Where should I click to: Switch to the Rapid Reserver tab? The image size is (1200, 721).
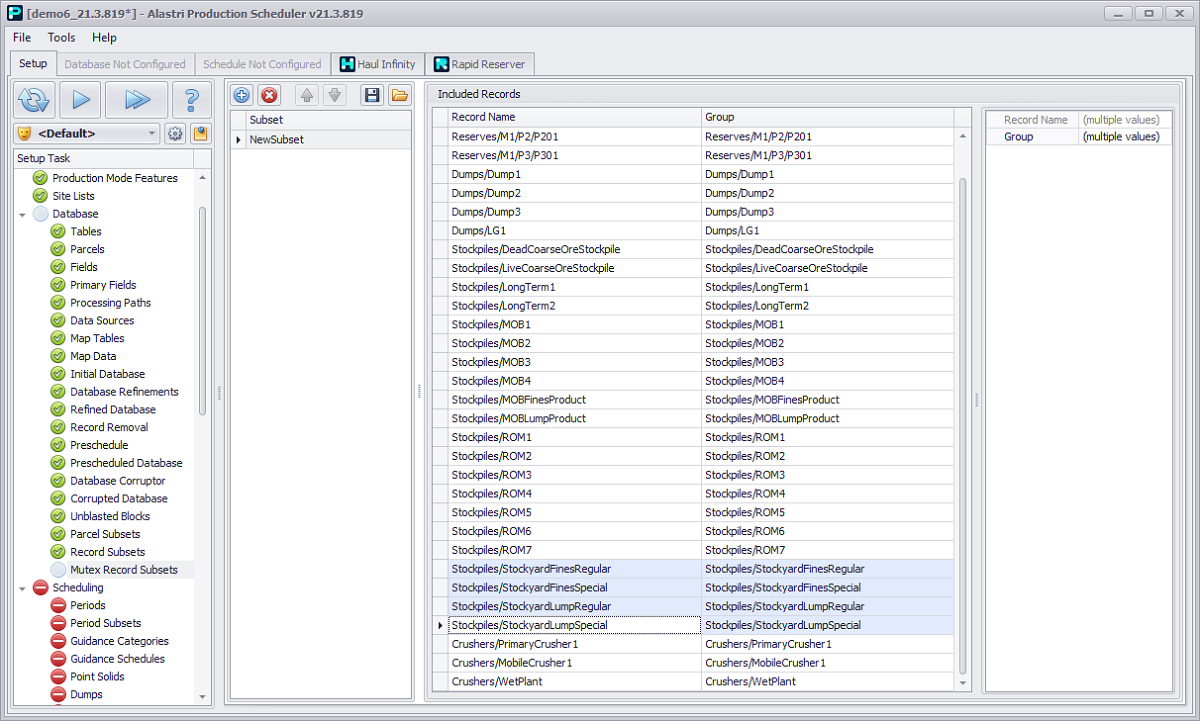(x=479, y=64)
